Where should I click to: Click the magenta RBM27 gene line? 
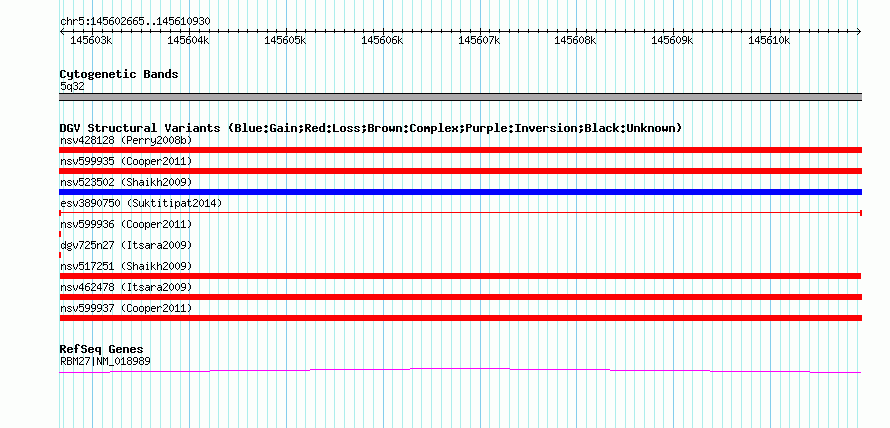(460, 371)
